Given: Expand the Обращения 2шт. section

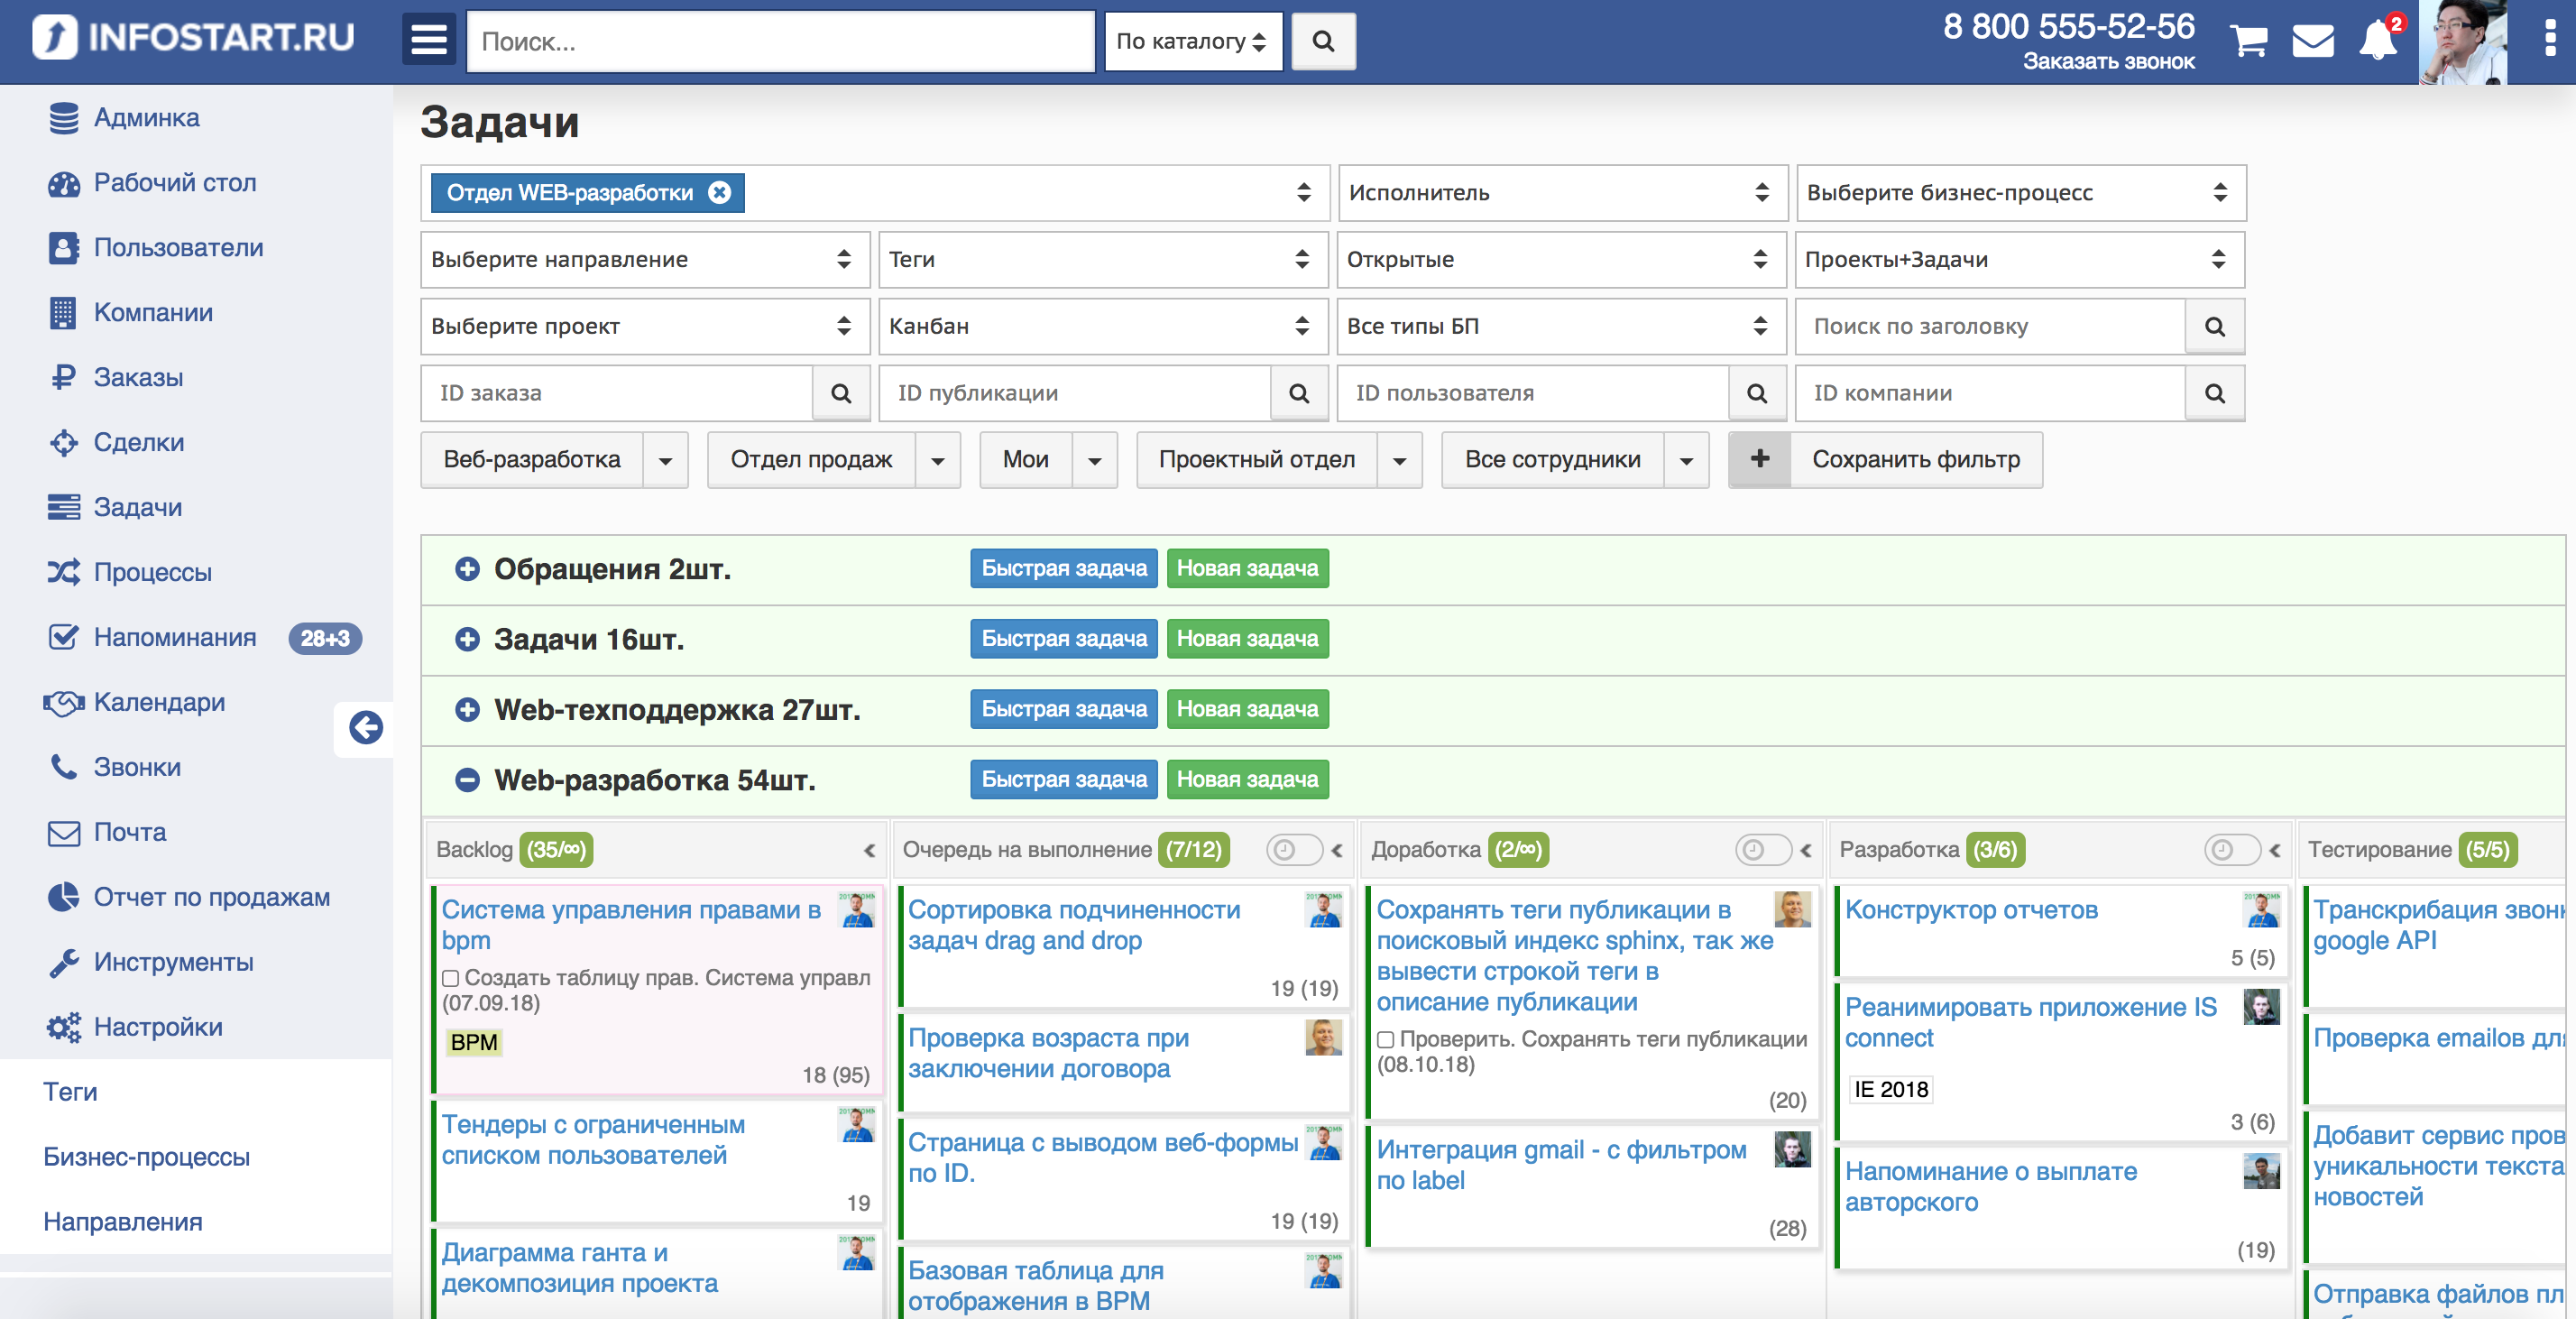Looking at the screenshot, I should pos(467,569).
